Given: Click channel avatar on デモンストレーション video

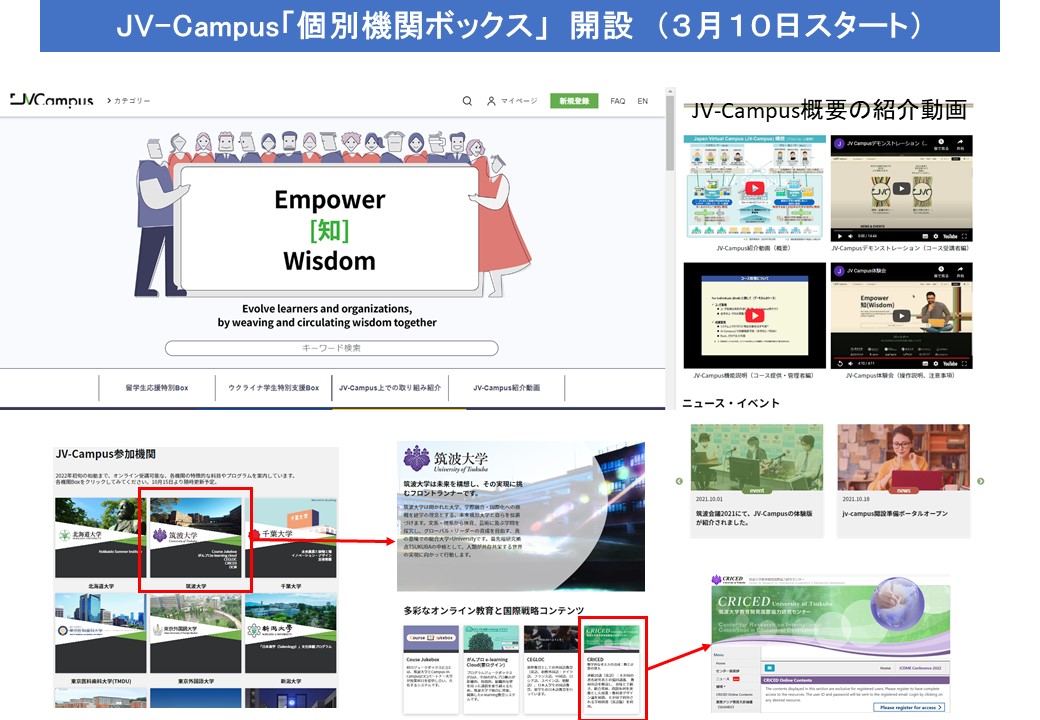Looking at the screenshot, I should click(x=839, y=143).
